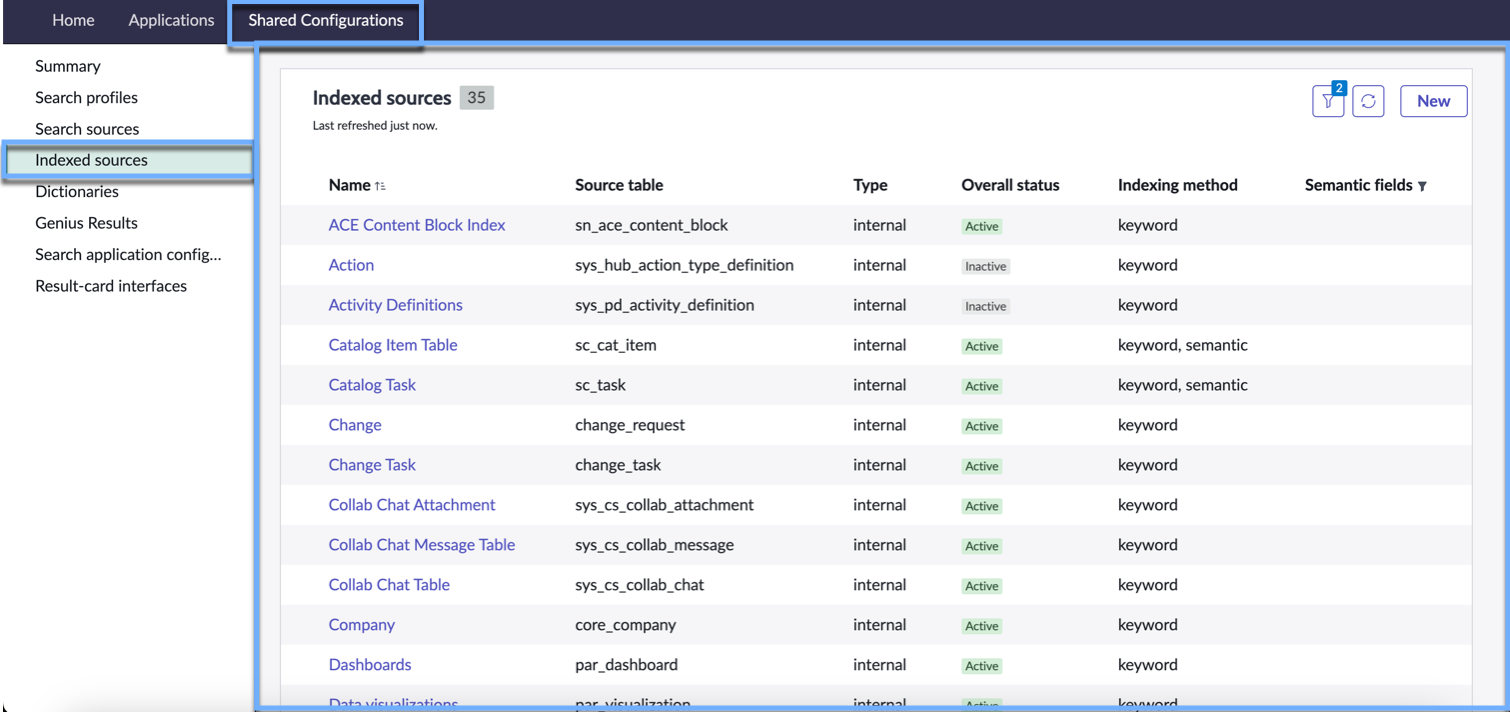Screen dimensions: 1510x712
Task: Select the Shared Configurations tab
Action: pos(326,20)
